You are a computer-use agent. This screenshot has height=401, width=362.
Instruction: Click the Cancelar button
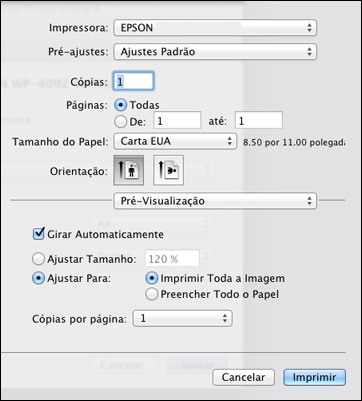click(x=243, y=377)
